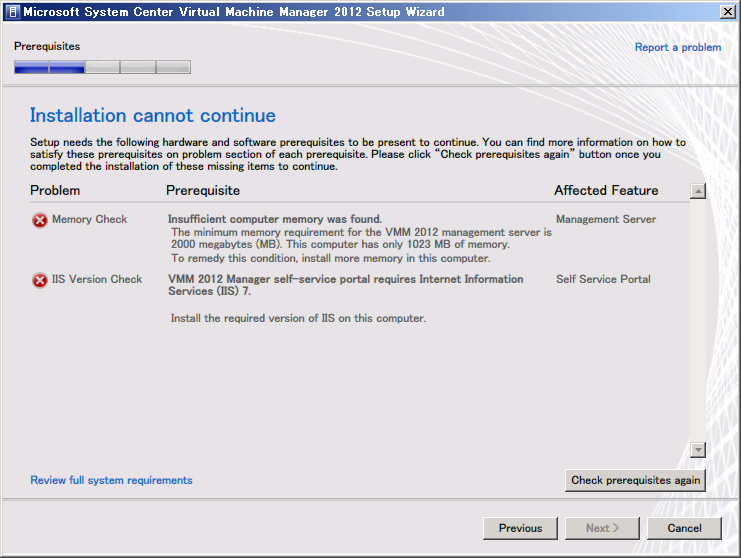Click Check prerequisites again button
The height and width of the screenshot is (558, 741).
(x=635, y=480)
